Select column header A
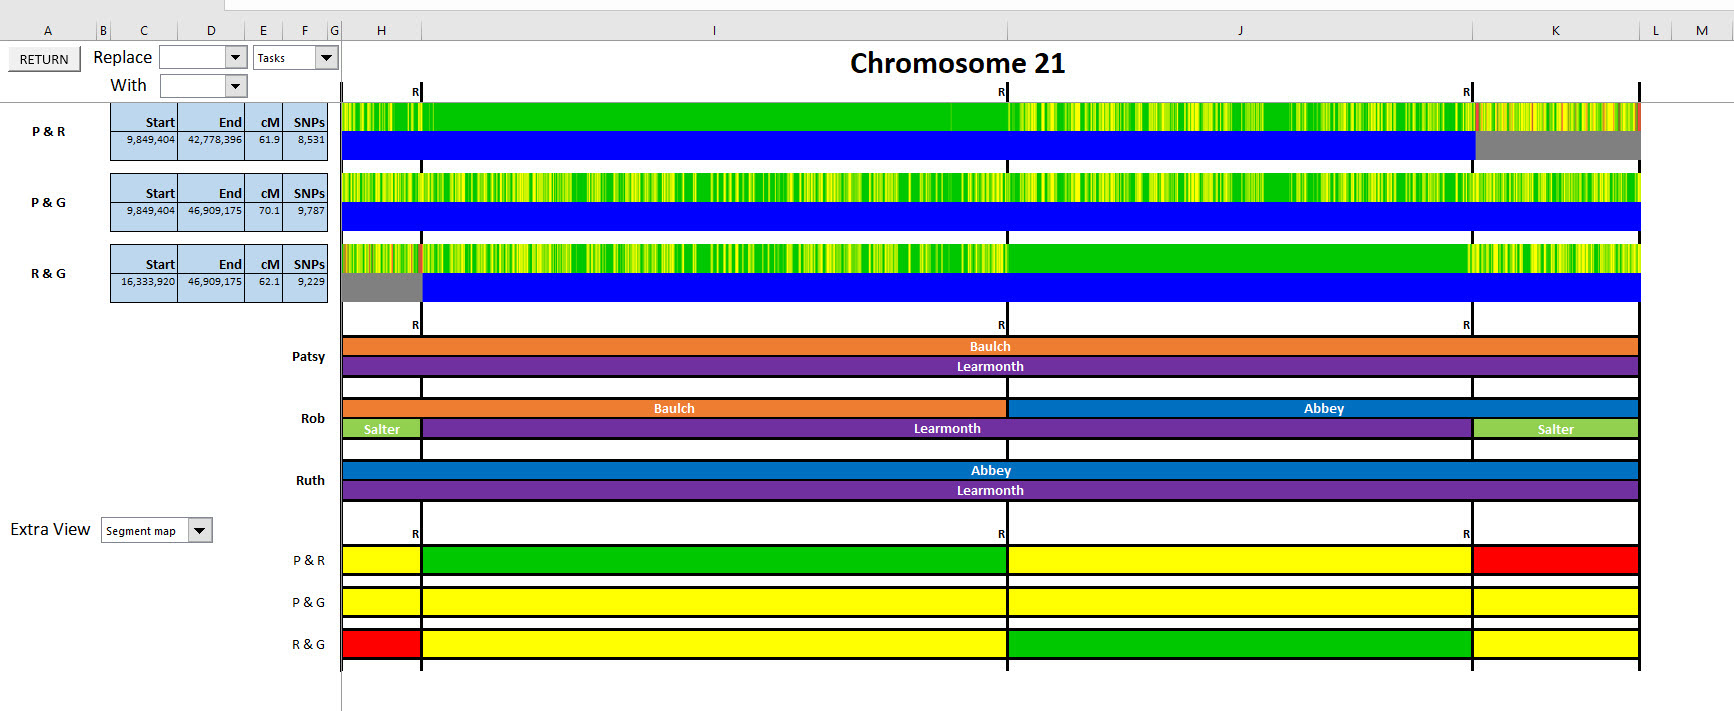1734x711 pixels. (48, 31)
